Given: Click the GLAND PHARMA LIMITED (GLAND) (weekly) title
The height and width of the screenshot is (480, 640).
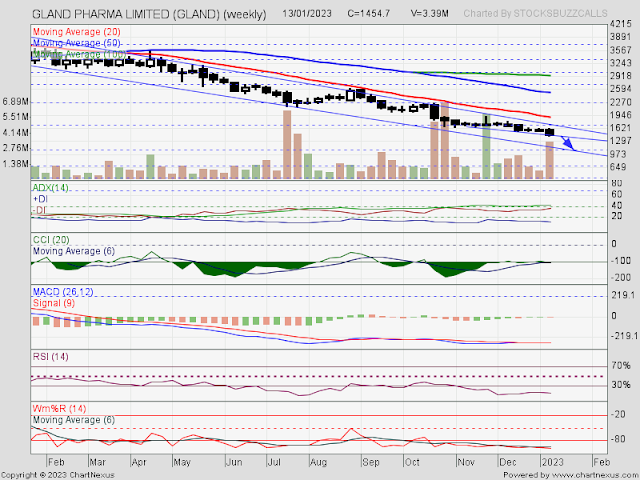Looking at the screenshot, I should pos(149,14).
